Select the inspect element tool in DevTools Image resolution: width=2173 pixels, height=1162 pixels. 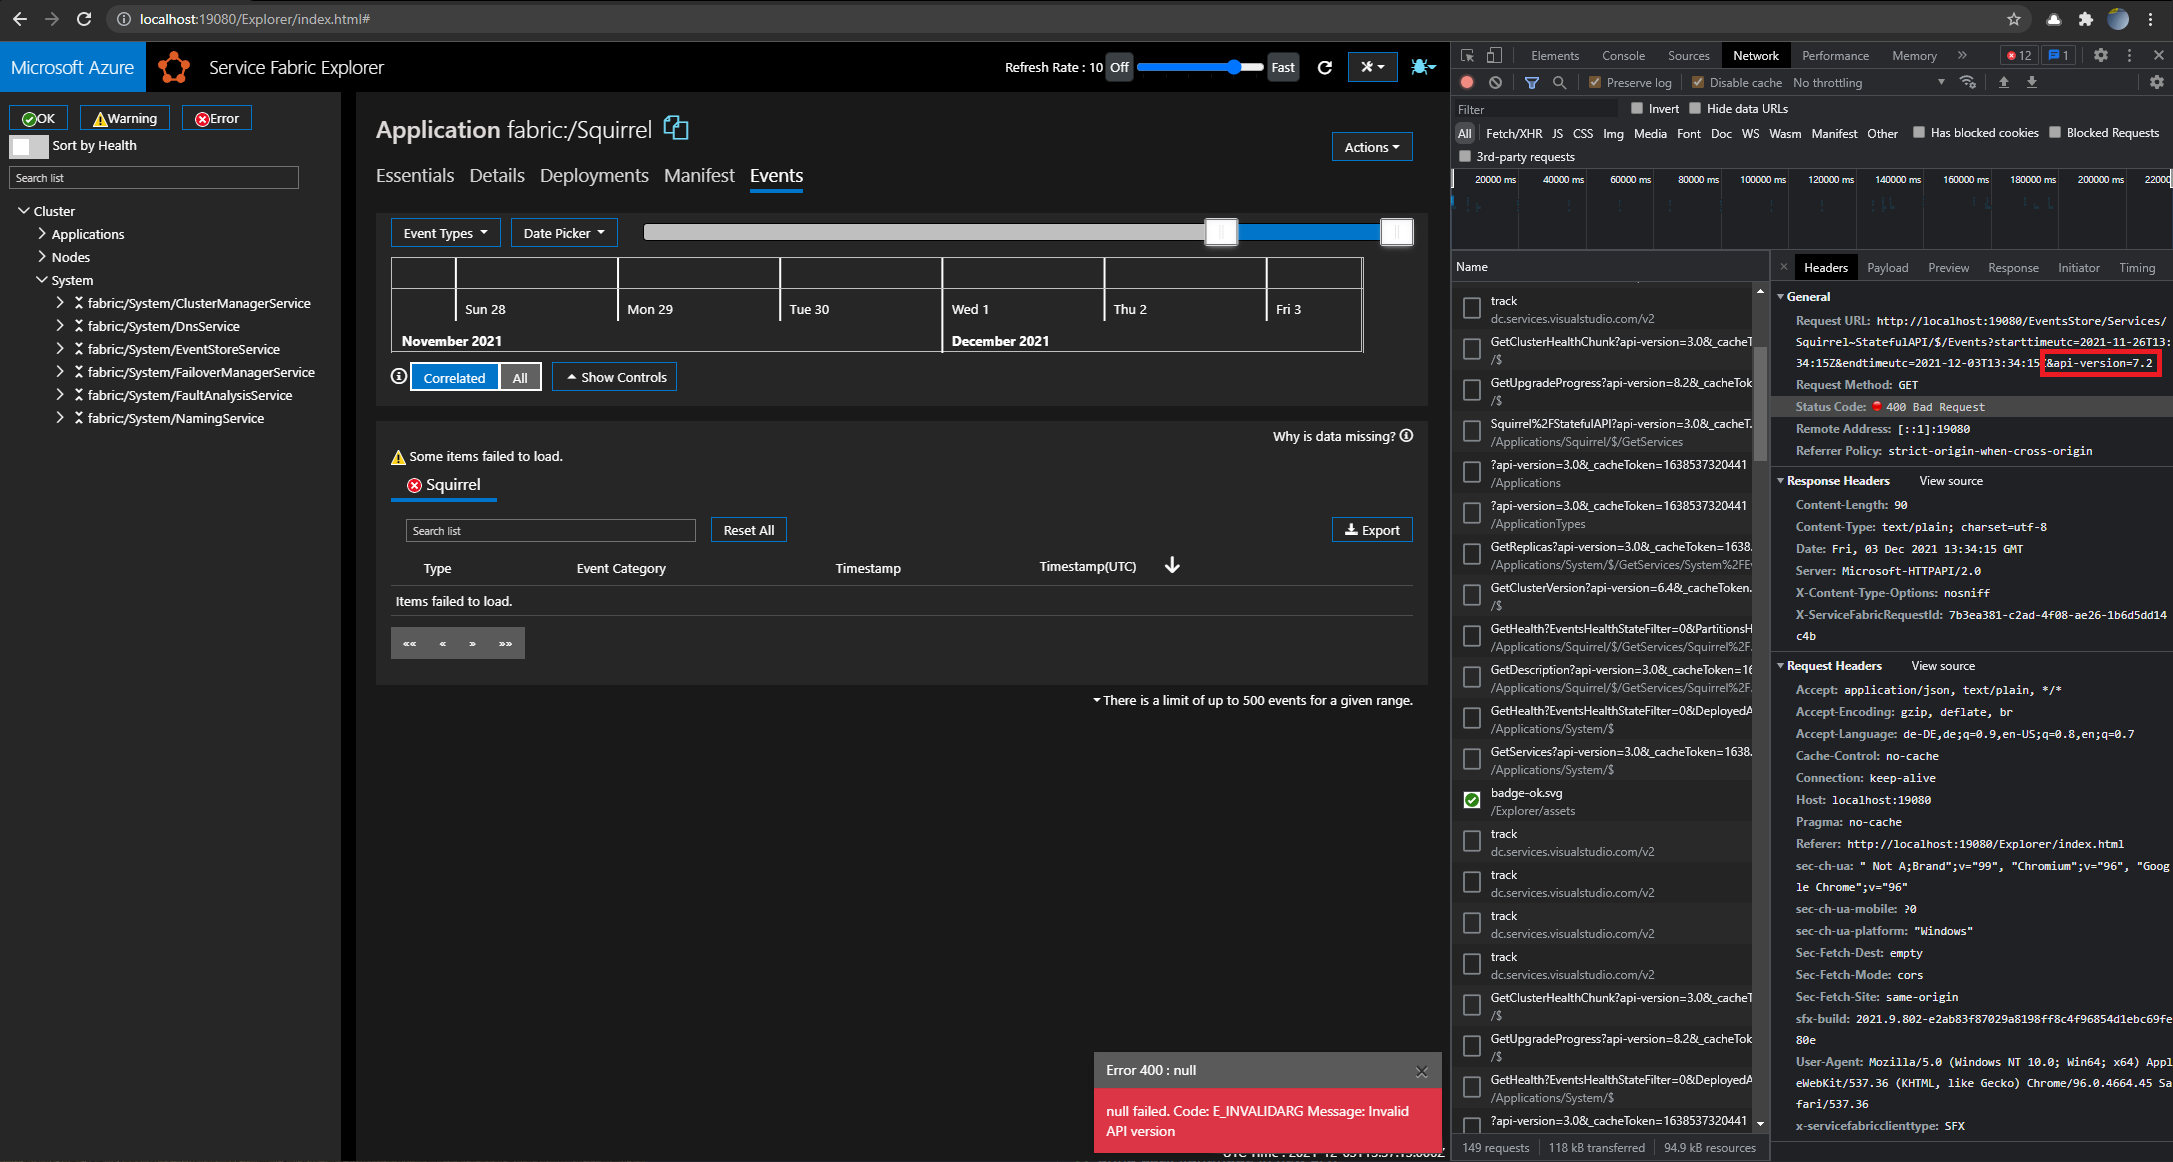pyautogui.click(x=1466, y=55)
